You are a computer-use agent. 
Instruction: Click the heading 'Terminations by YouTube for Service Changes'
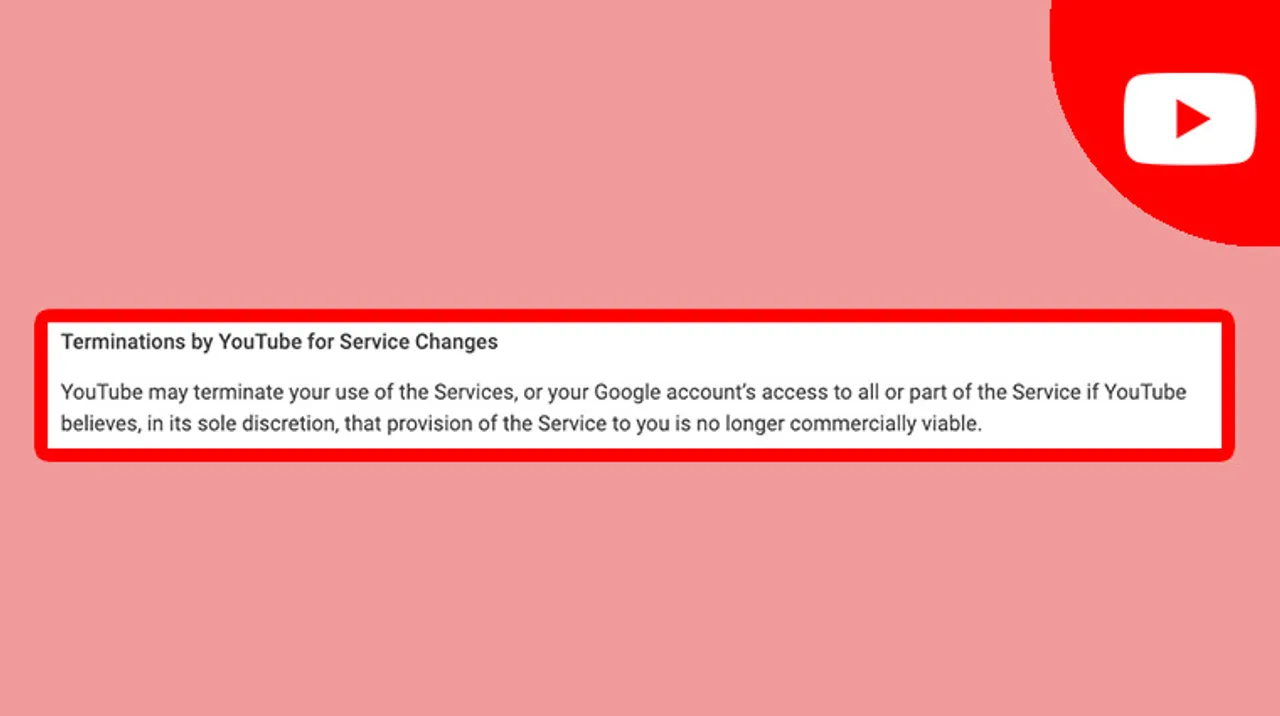[x=279, y=342]
